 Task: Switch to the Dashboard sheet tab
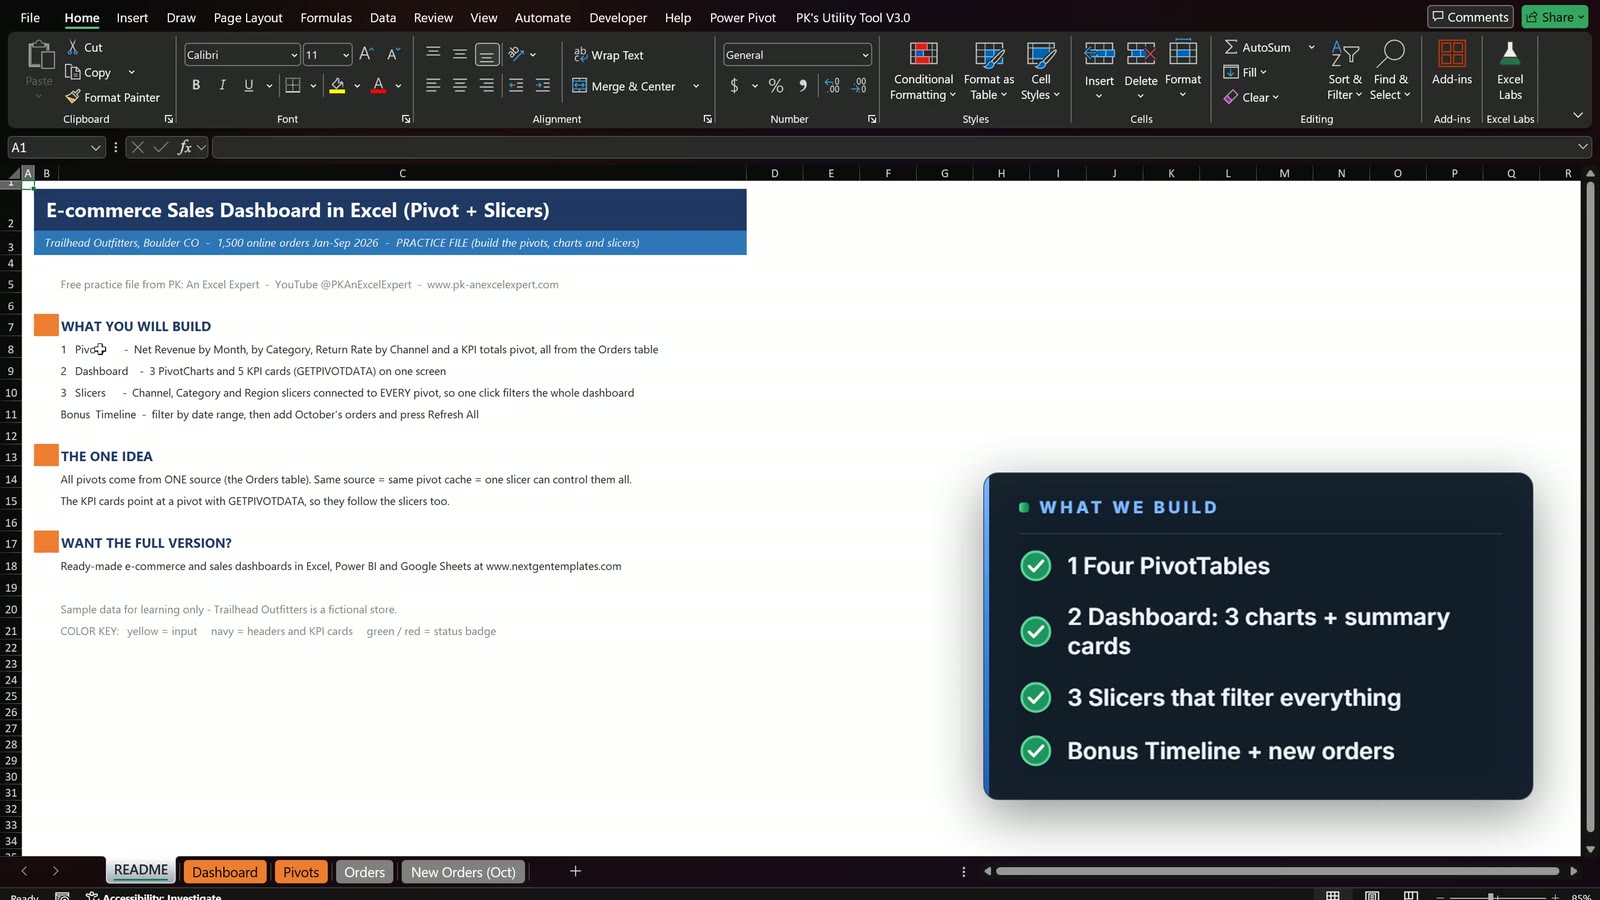(x=225, y=872)
